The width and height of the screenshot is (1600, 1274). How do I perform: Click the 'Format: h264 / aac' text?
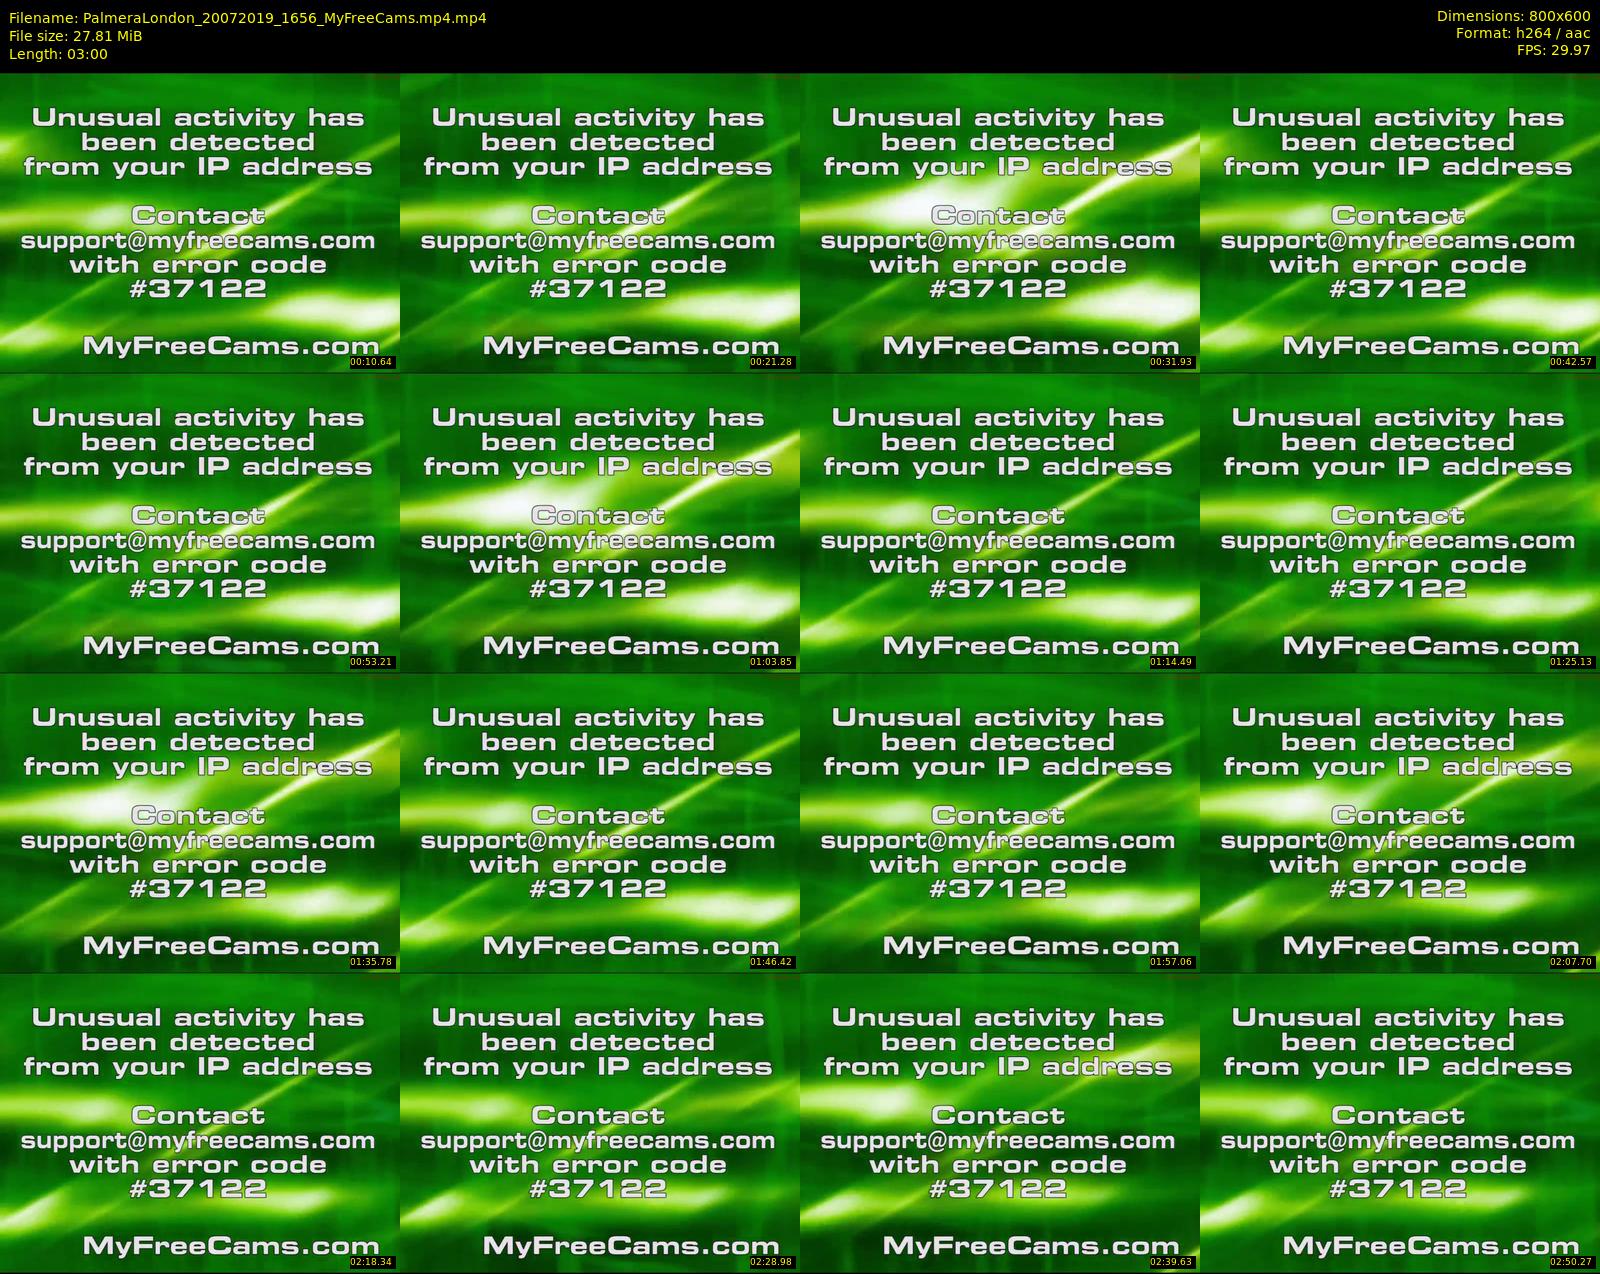coord(1523,33)
